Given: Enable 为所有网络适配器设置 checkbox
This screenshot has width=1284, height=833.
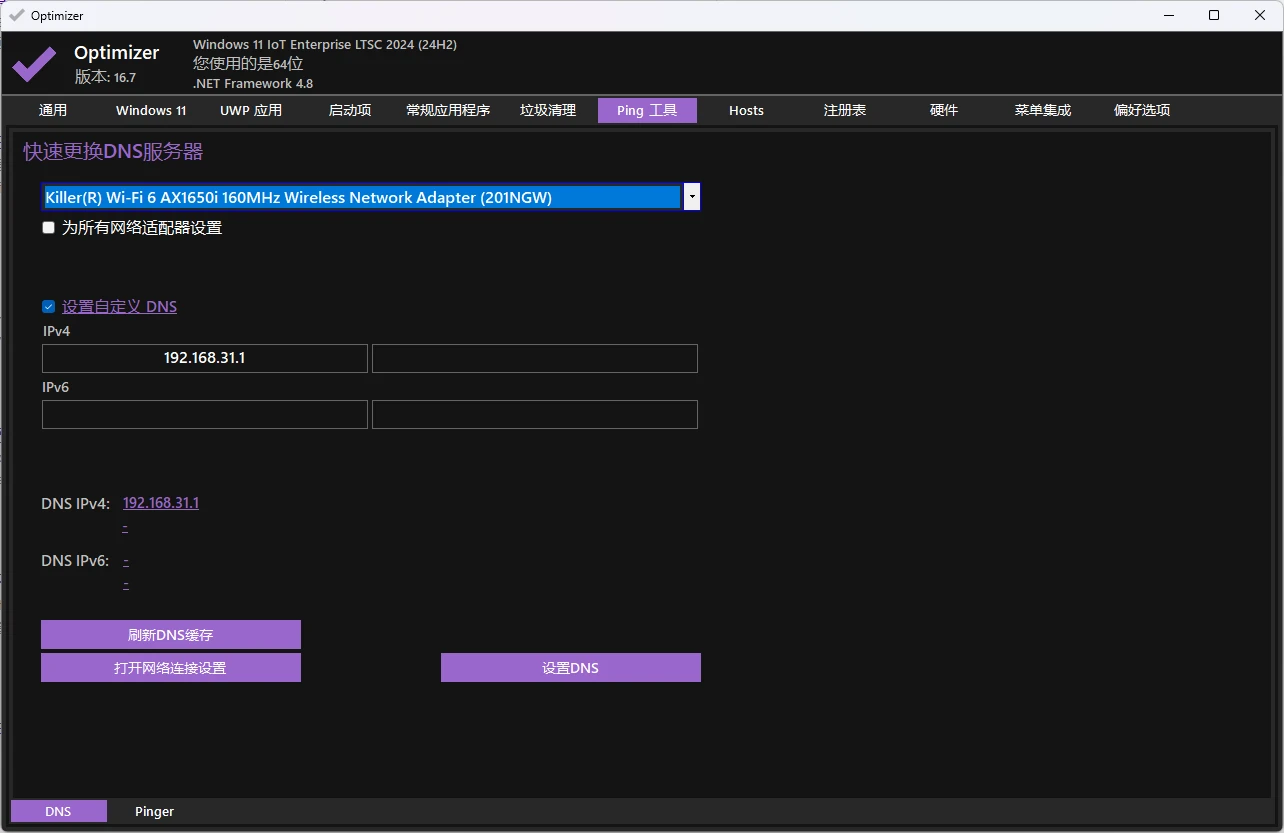Looking at the screenshot, I should point(48,228).
